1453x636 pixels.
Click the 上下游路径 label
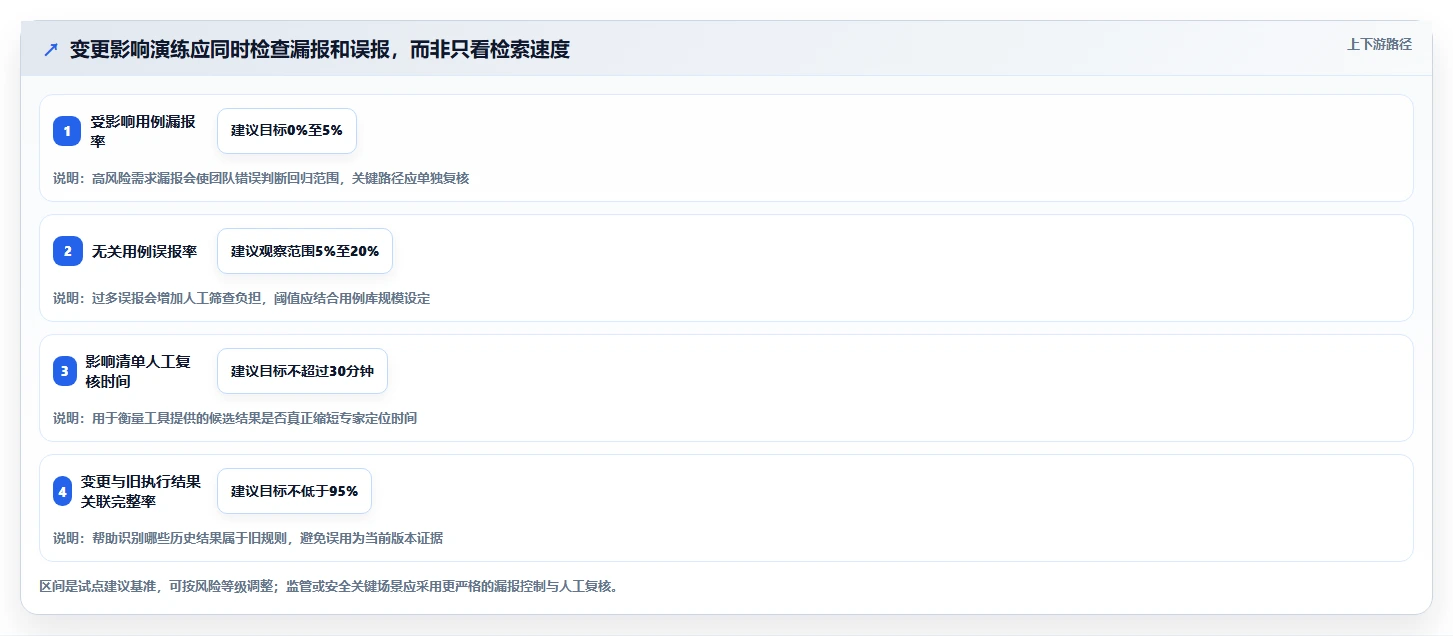(x=1379, y=44)
